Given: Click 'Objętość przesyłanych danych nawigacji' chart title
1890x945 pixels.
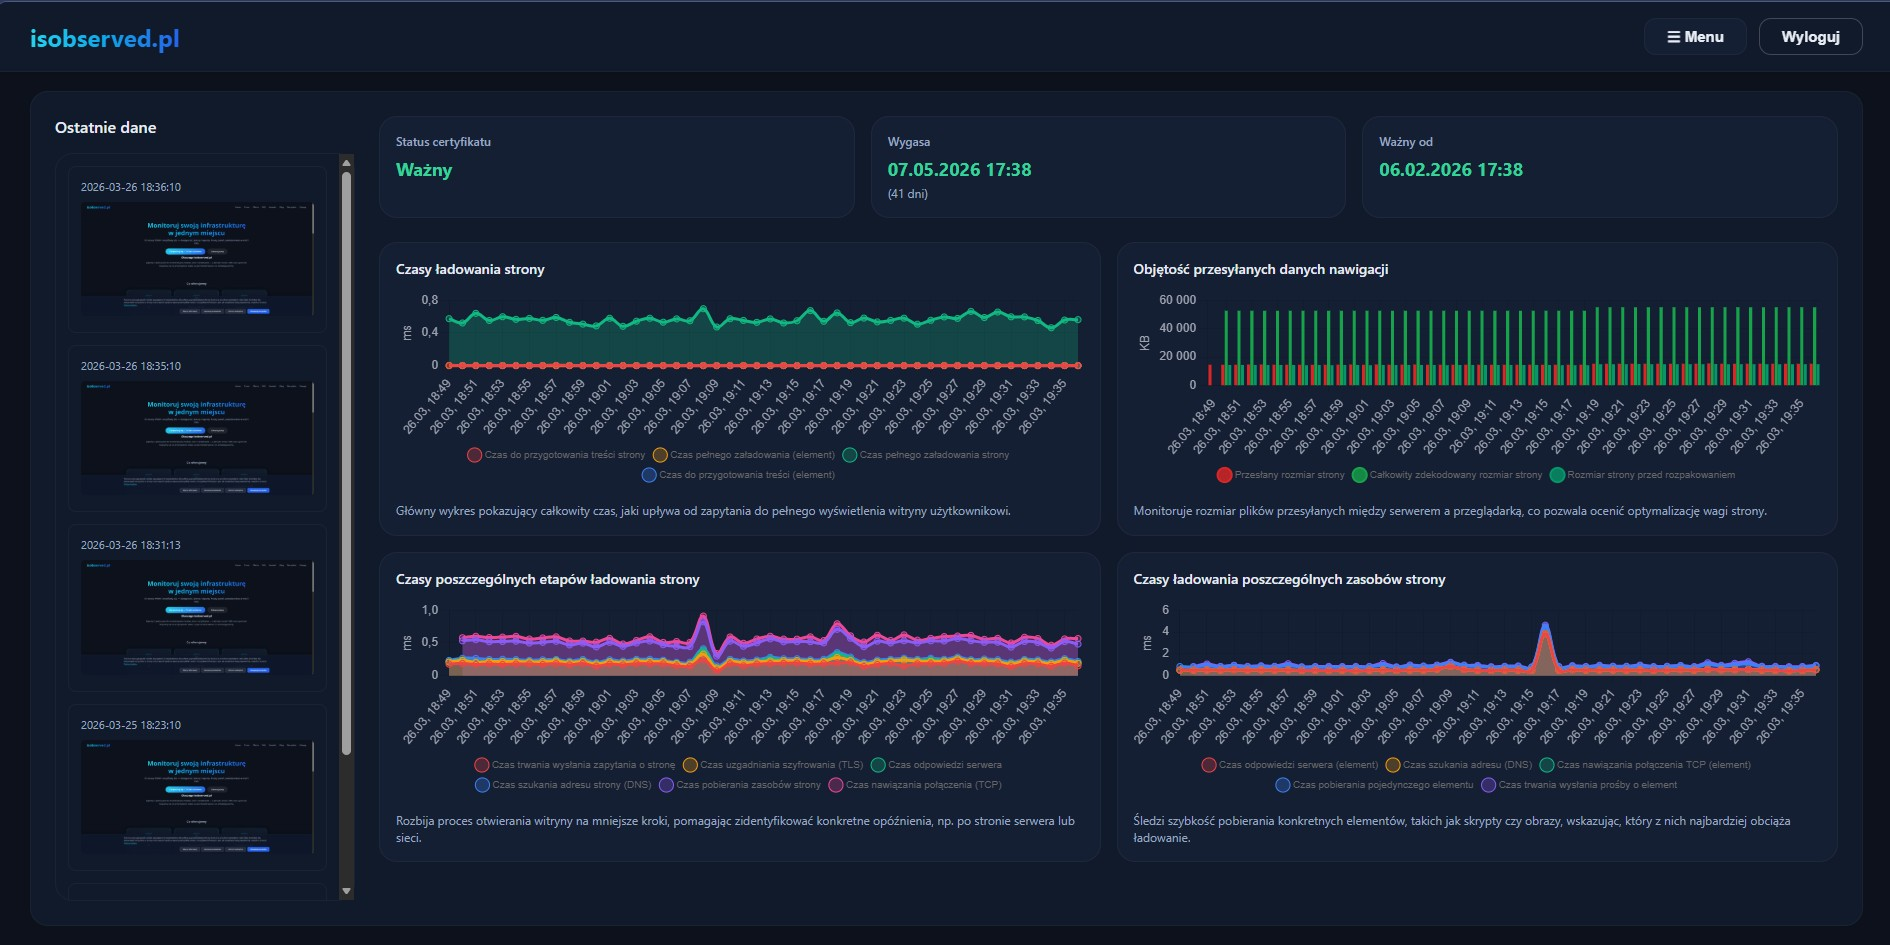Looking at the screenshot, I should (x=1260, y=269).
